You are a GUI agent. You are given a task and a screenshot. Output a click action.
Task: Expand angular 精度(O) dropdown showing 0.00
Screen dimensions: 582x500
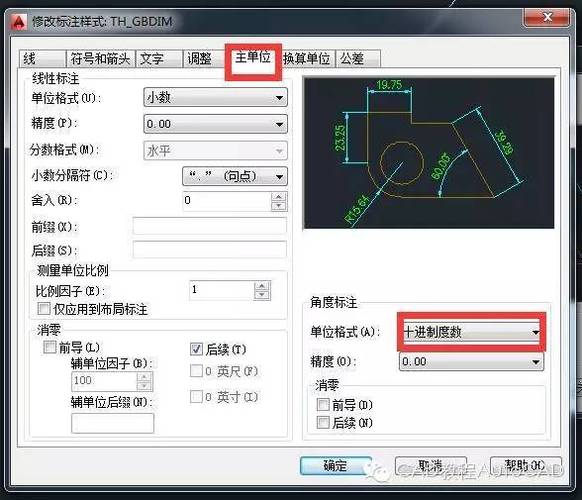point(471,362)
